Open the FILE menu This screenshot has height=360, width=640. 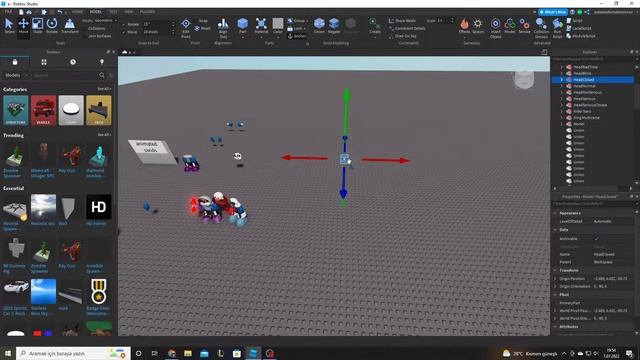point(8,12)
